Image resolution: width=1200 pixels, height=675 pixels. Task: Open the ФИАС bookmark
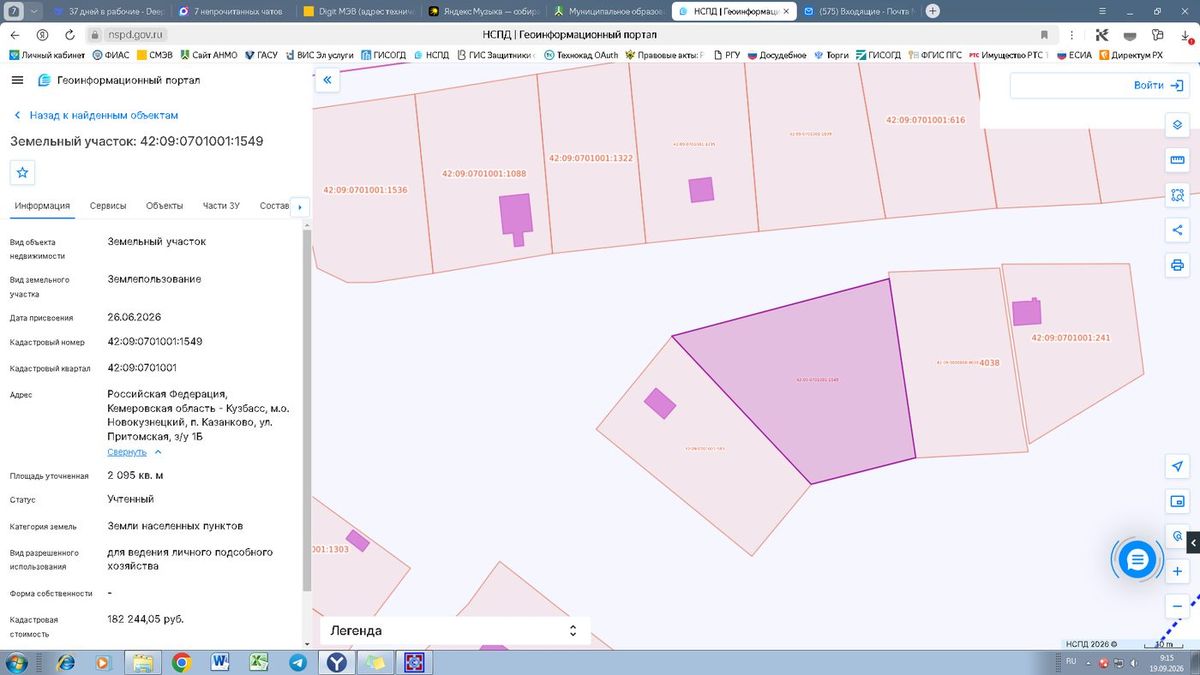112,55
